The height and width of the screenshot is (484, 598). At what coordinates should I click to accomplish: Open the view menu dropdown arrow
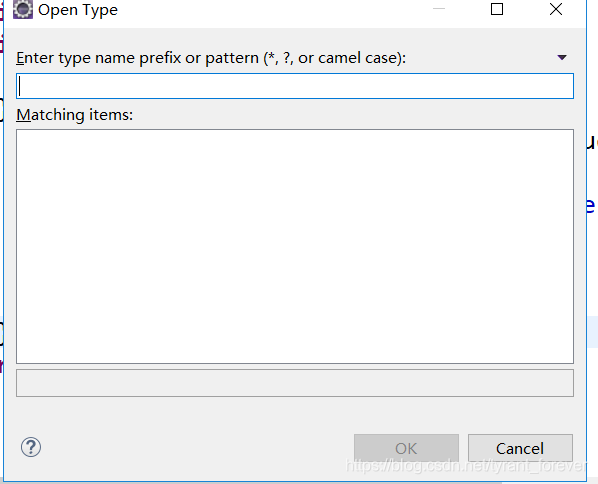pos(562,58)
